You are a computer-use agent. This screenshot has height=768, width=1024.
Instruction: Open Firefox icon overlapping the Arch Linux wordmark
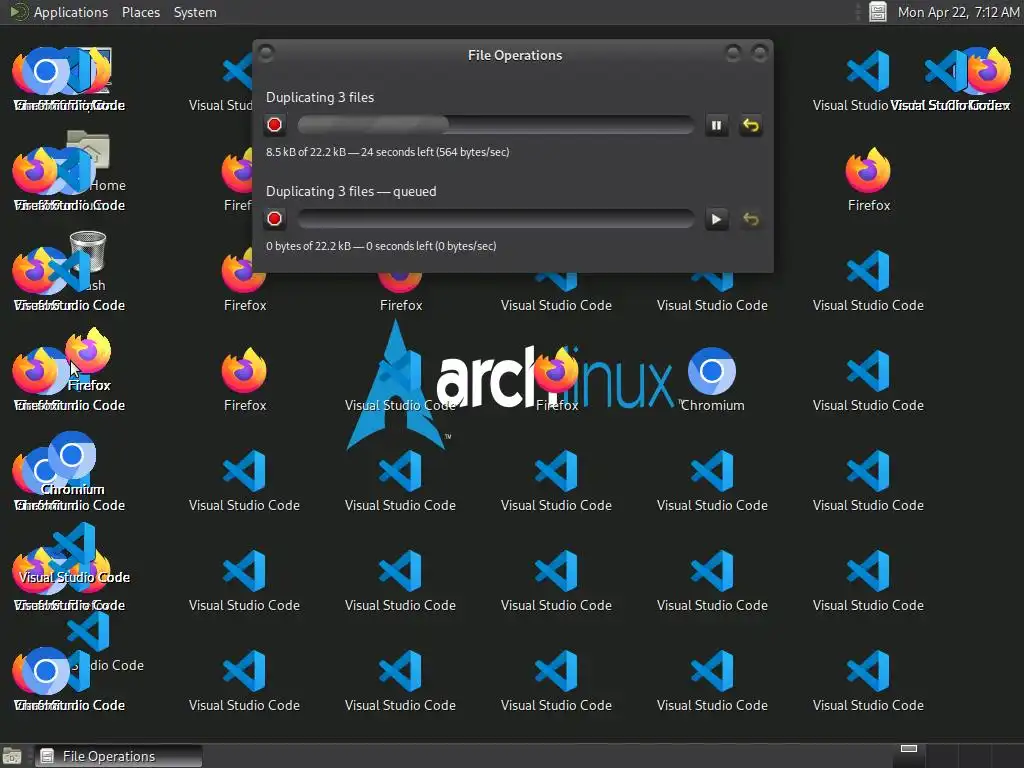[556, 379]
